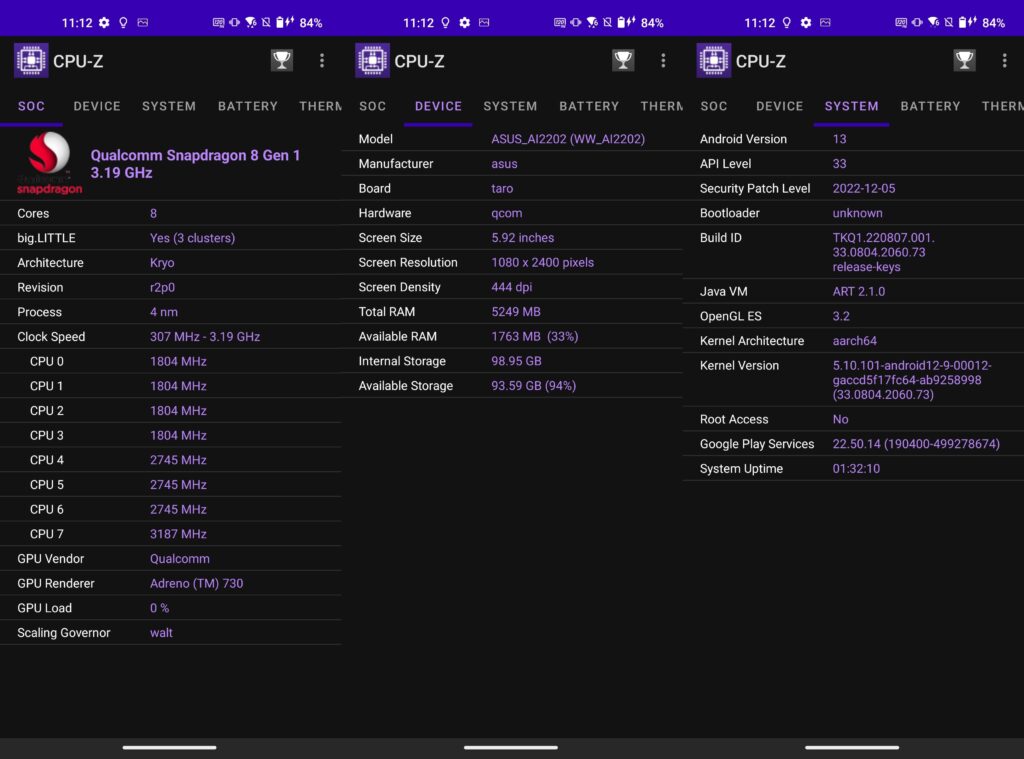Tap the settings gear in middle screen status bar
This screenshot has width=1024, height=759.
point(464,23)
